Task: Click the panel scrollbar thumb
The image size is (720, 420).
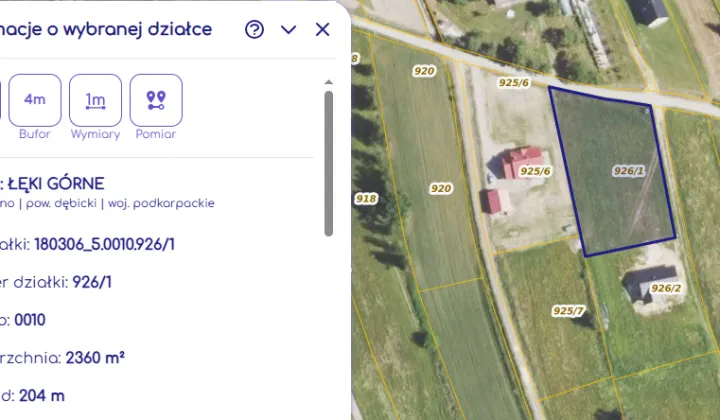Action: pos(328,163)
